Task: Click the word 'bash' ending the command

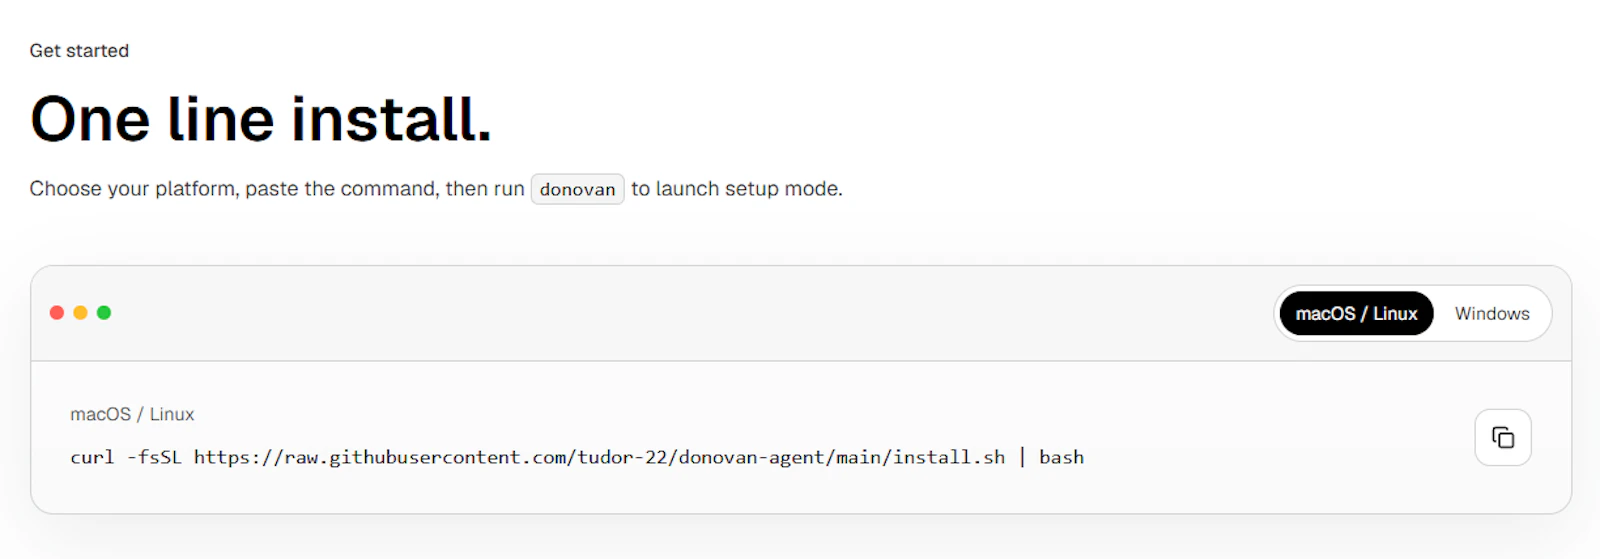Action: coord(1061,457)
